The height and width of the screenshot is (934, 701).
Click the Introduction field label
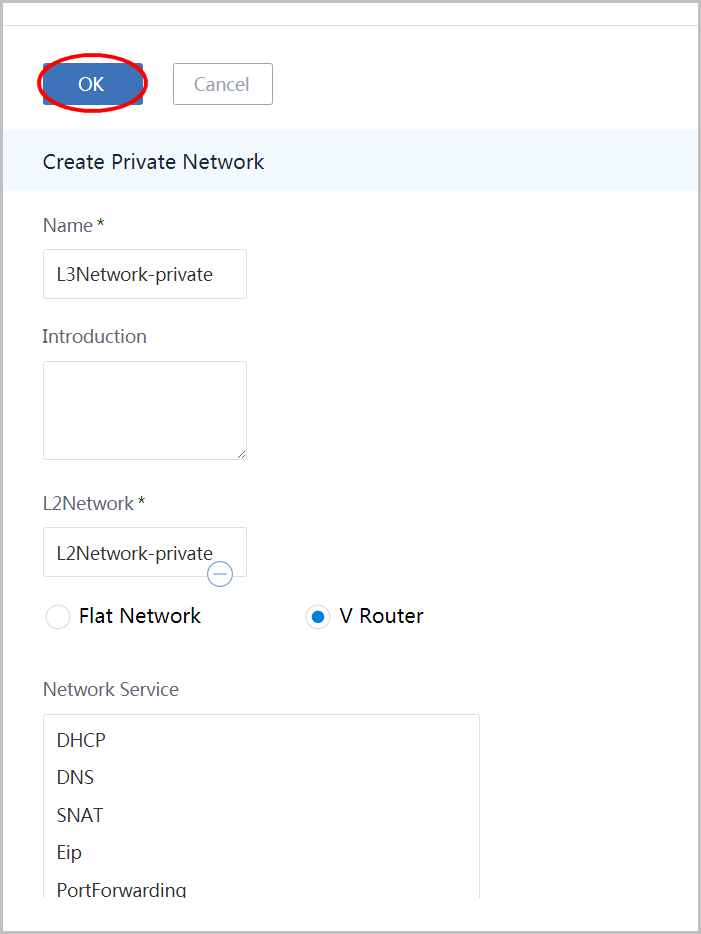point(94,337)
